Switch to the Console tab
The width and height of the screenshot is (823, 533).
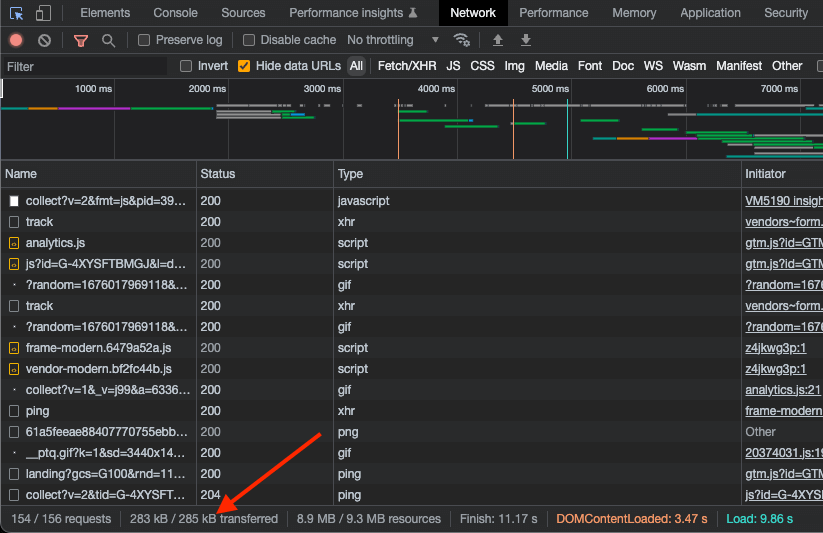(x=175, y=13)
